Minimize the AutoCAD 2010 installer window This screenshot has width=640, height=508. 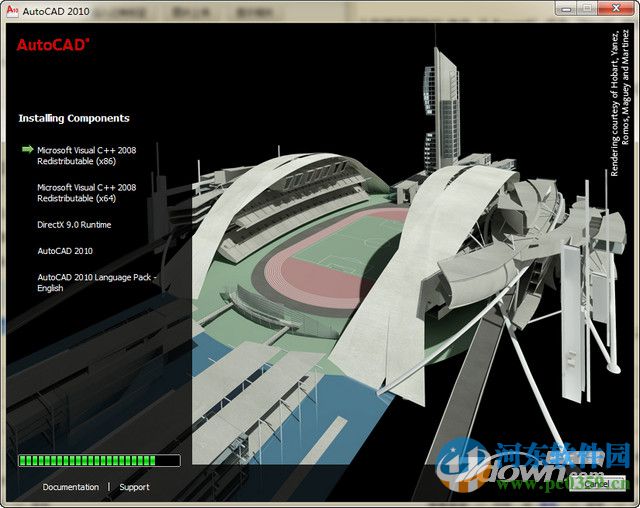[567, 8]
